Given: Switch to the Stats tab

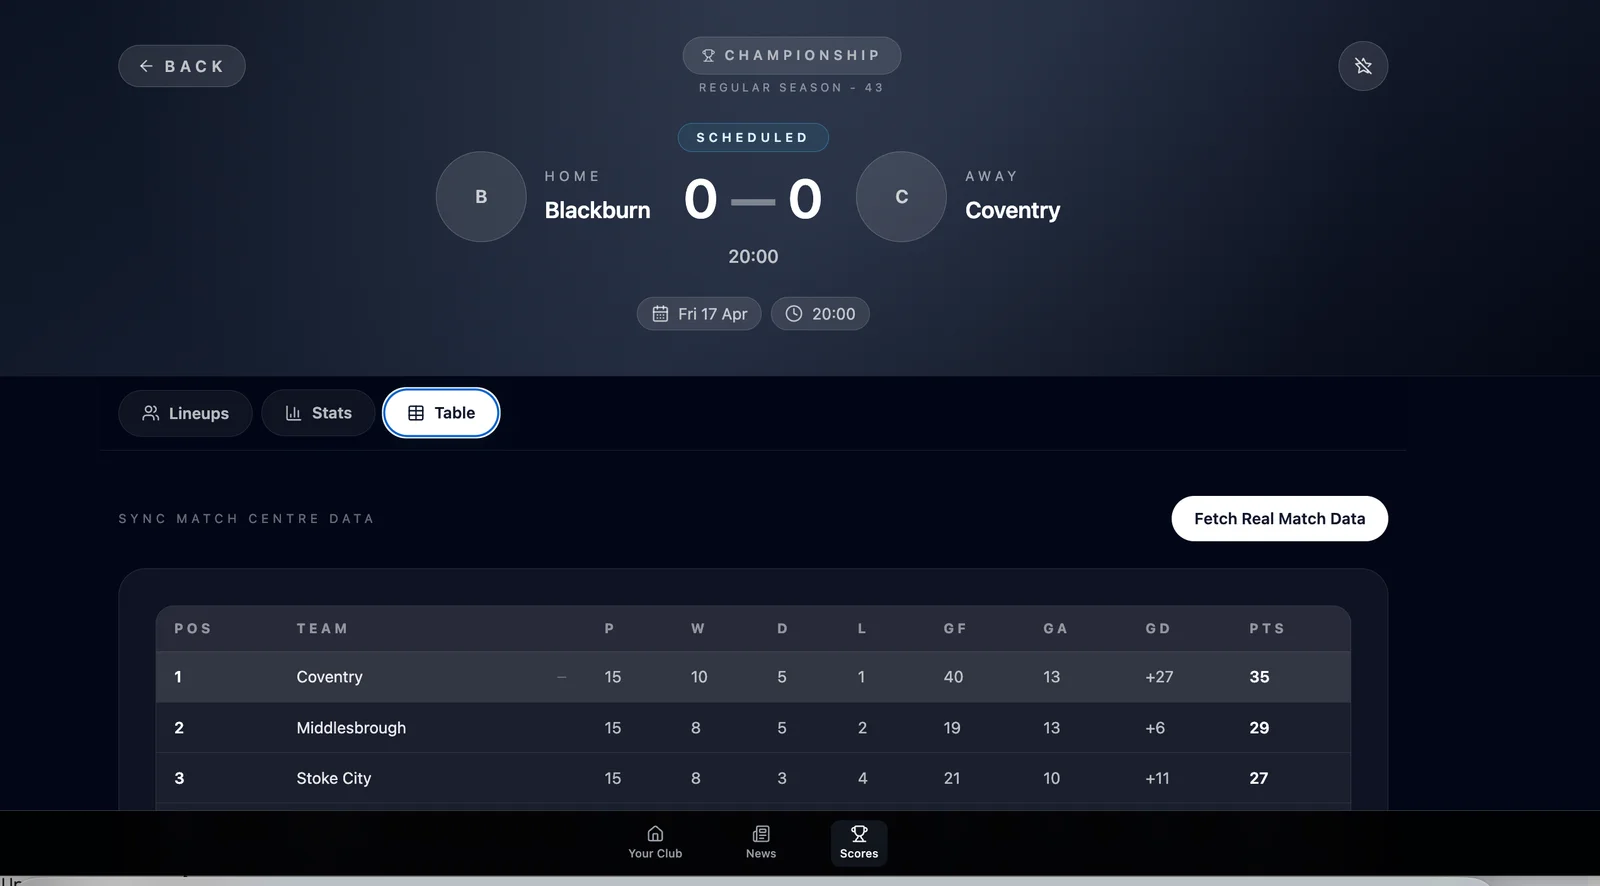Looking at the screenshot, I should 318,413.
